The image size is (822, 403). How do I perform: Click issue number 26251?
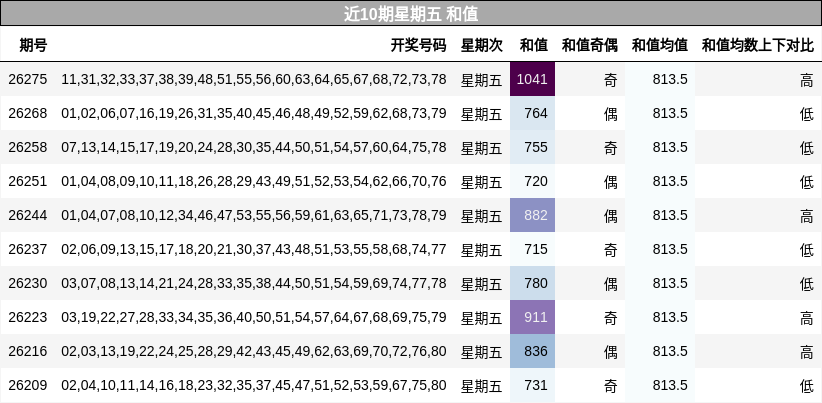click(28, 181)
